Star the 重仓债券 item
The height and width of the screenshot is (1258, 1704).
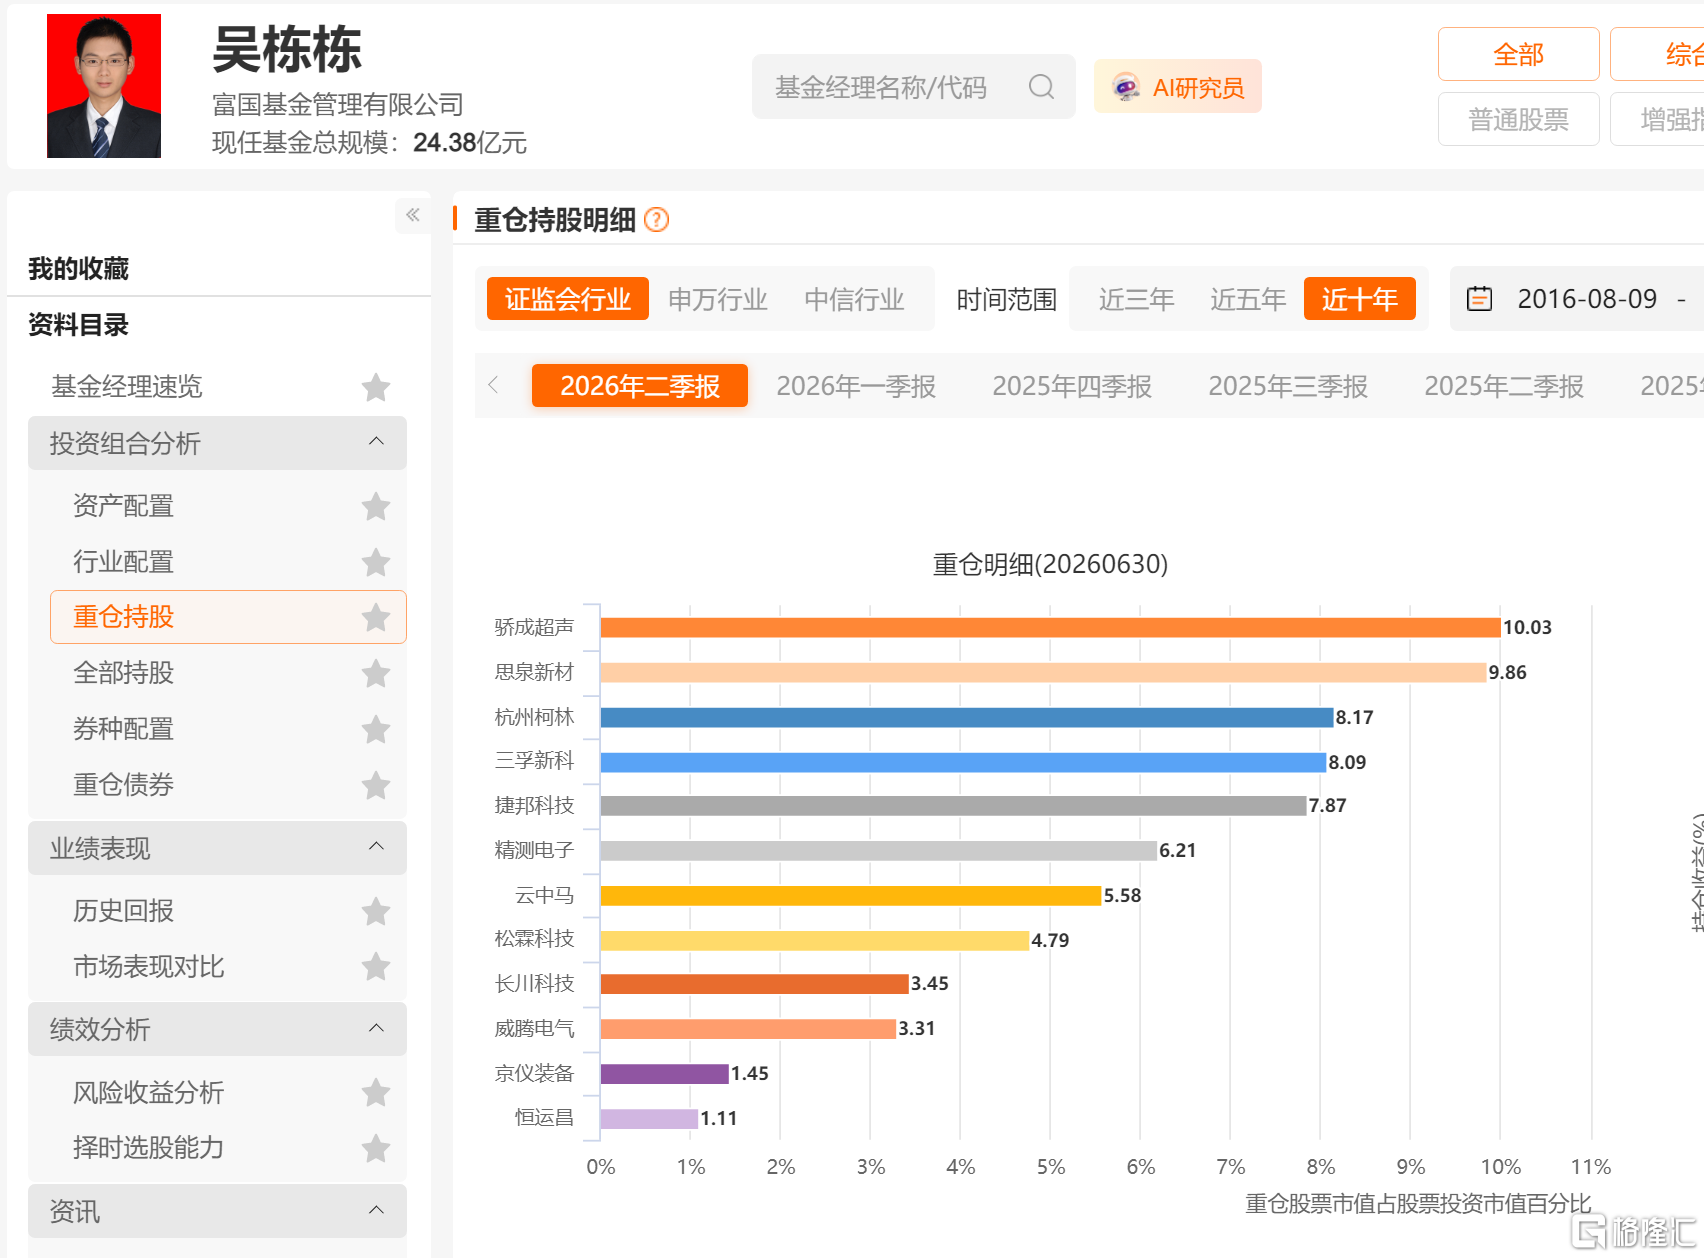click(376, 785)
